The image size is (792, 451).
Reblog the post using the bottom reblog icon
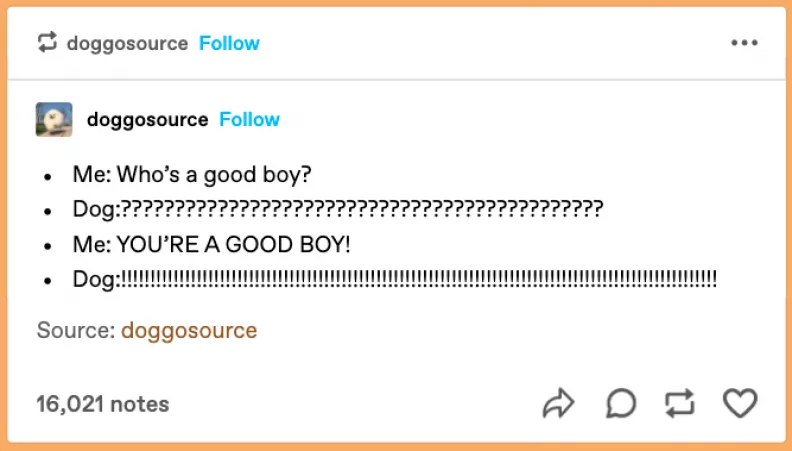tap(679, 403)
